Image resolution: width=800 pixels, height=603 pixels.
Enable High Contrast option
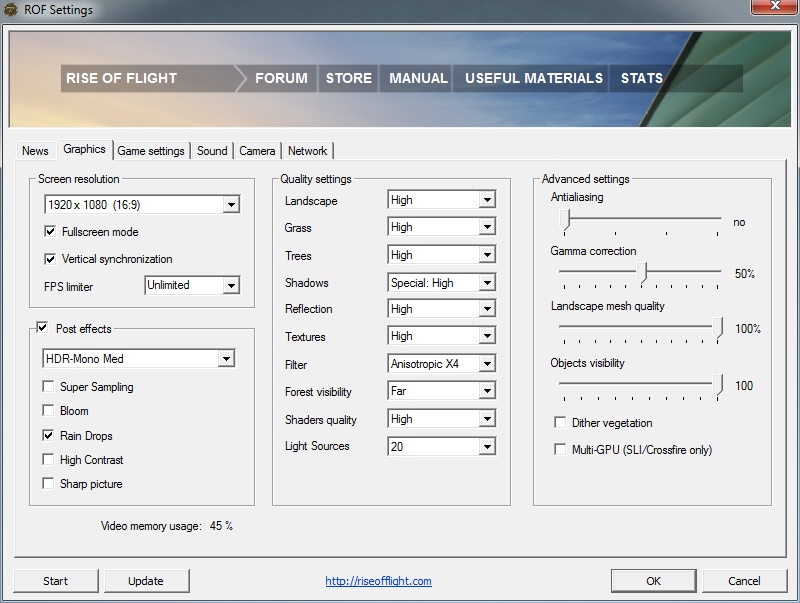[x=48, y=460]
